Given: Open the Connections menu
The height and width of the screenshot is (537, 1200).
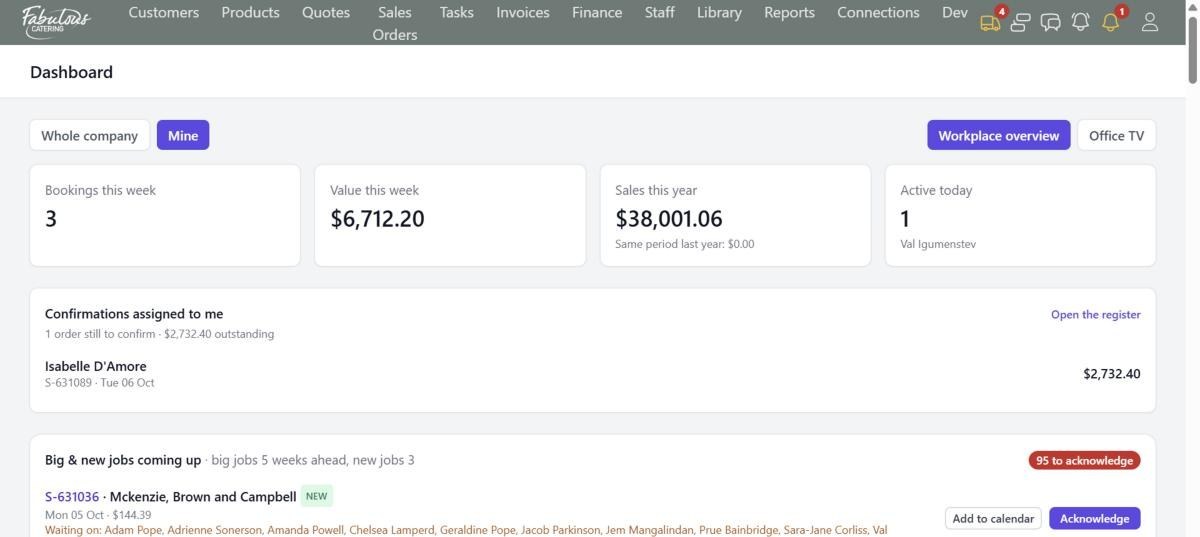Looking at the screenshot, I should coord(878,13).
